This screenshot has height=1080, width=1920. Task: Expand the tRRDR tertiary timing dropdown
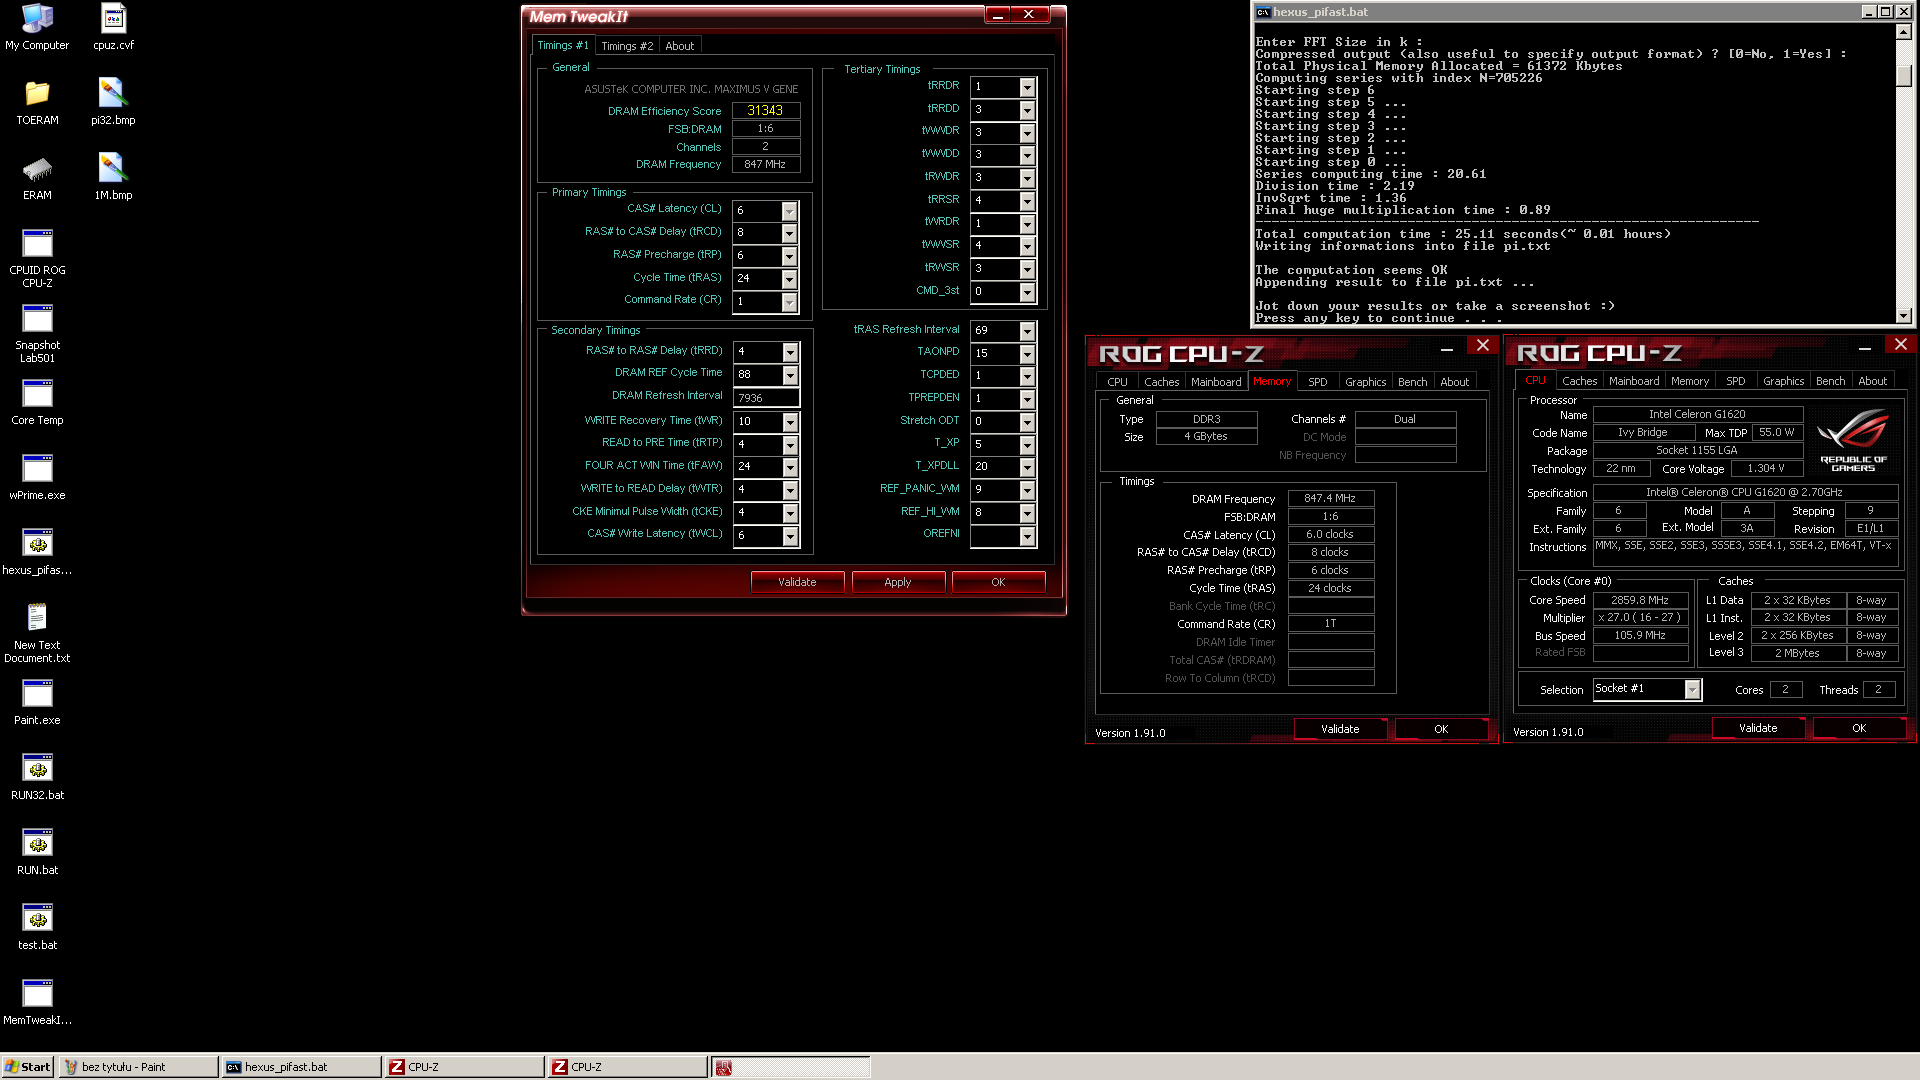tap(1027, 87)
